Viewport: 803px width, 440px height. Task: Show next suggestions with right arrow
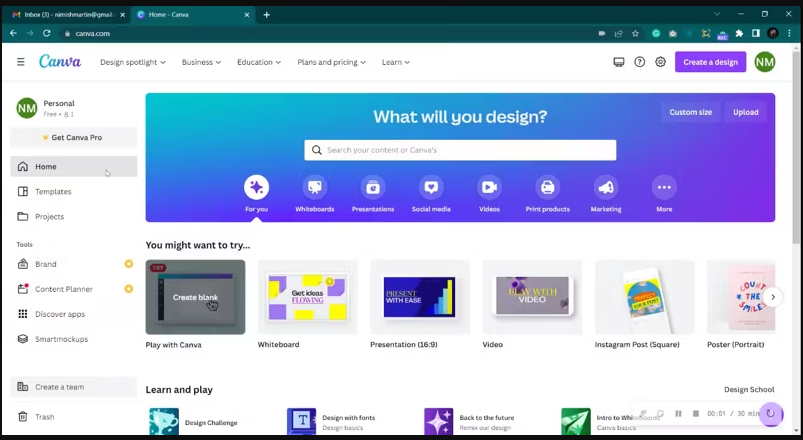point(773,297)
